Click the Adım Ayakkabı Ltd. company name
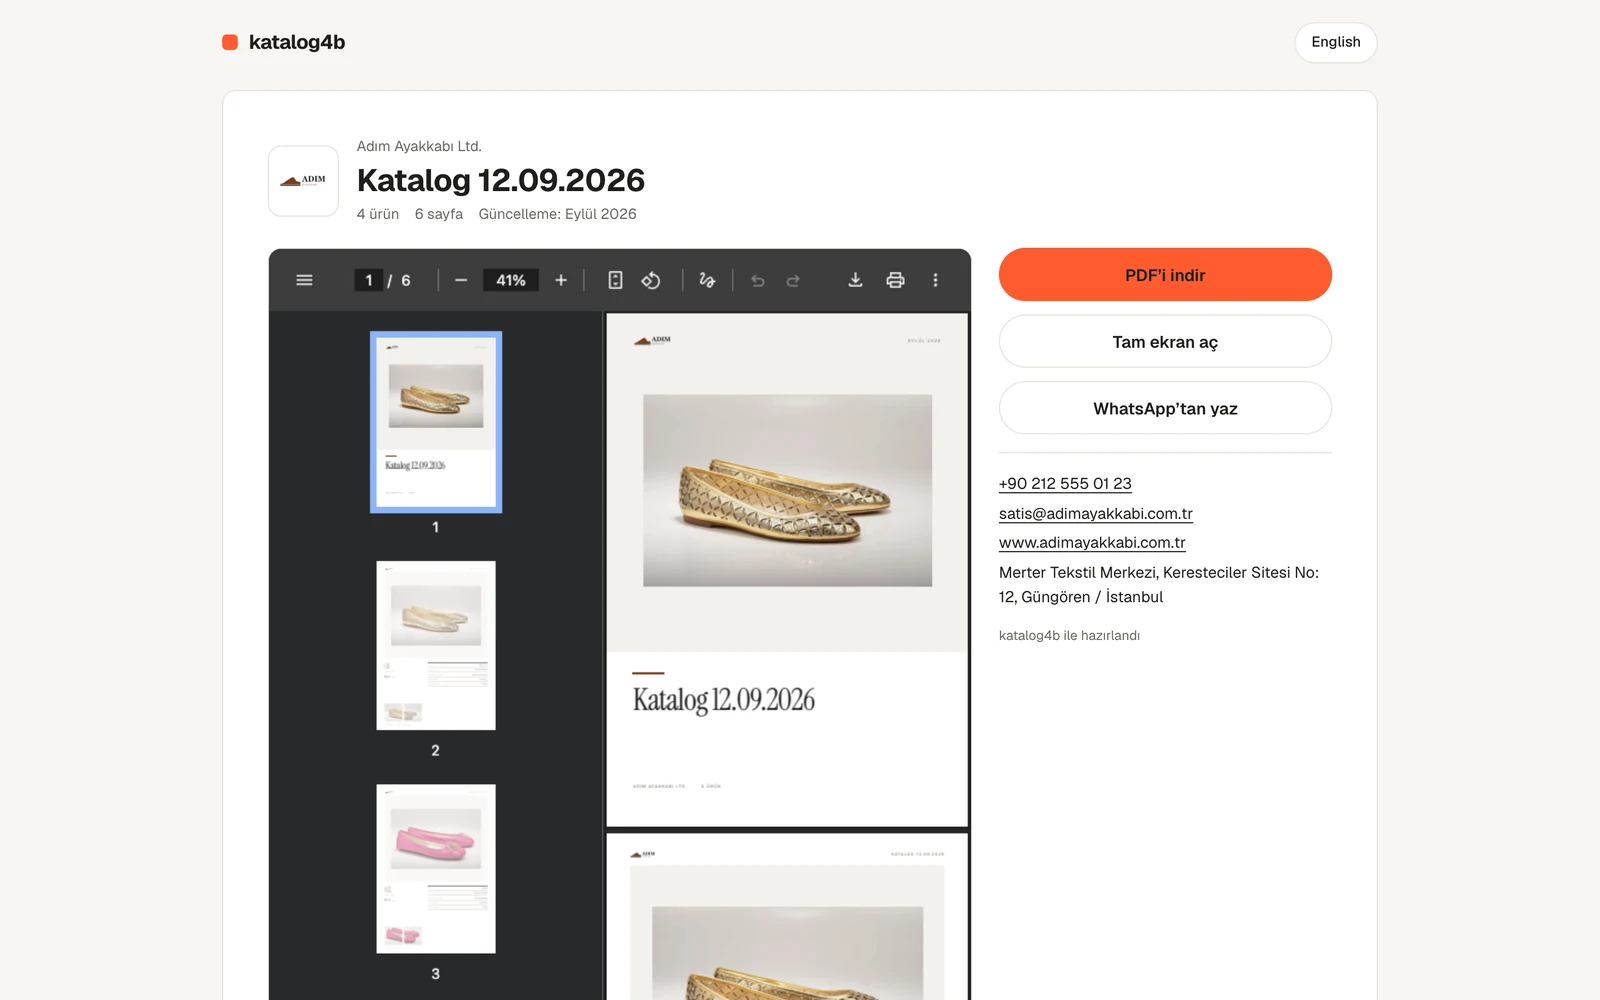 419,146
